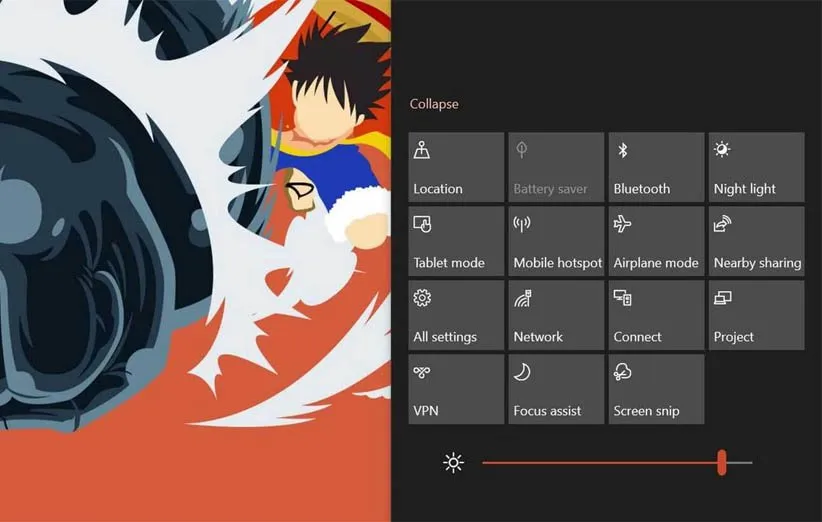Click the brightness slider handle
Image resolution: width=822 pixels, height=522 pixels.
tap(721, 462)
